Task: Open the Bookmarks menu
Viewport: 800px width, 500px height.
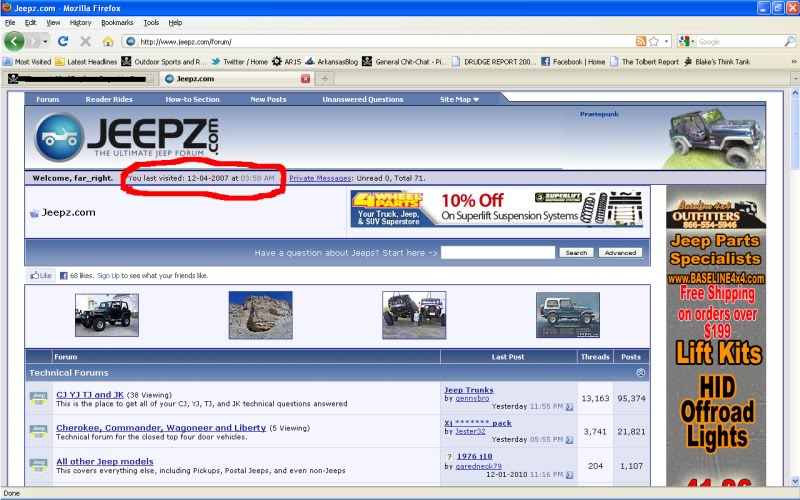Action: (116, 22)
